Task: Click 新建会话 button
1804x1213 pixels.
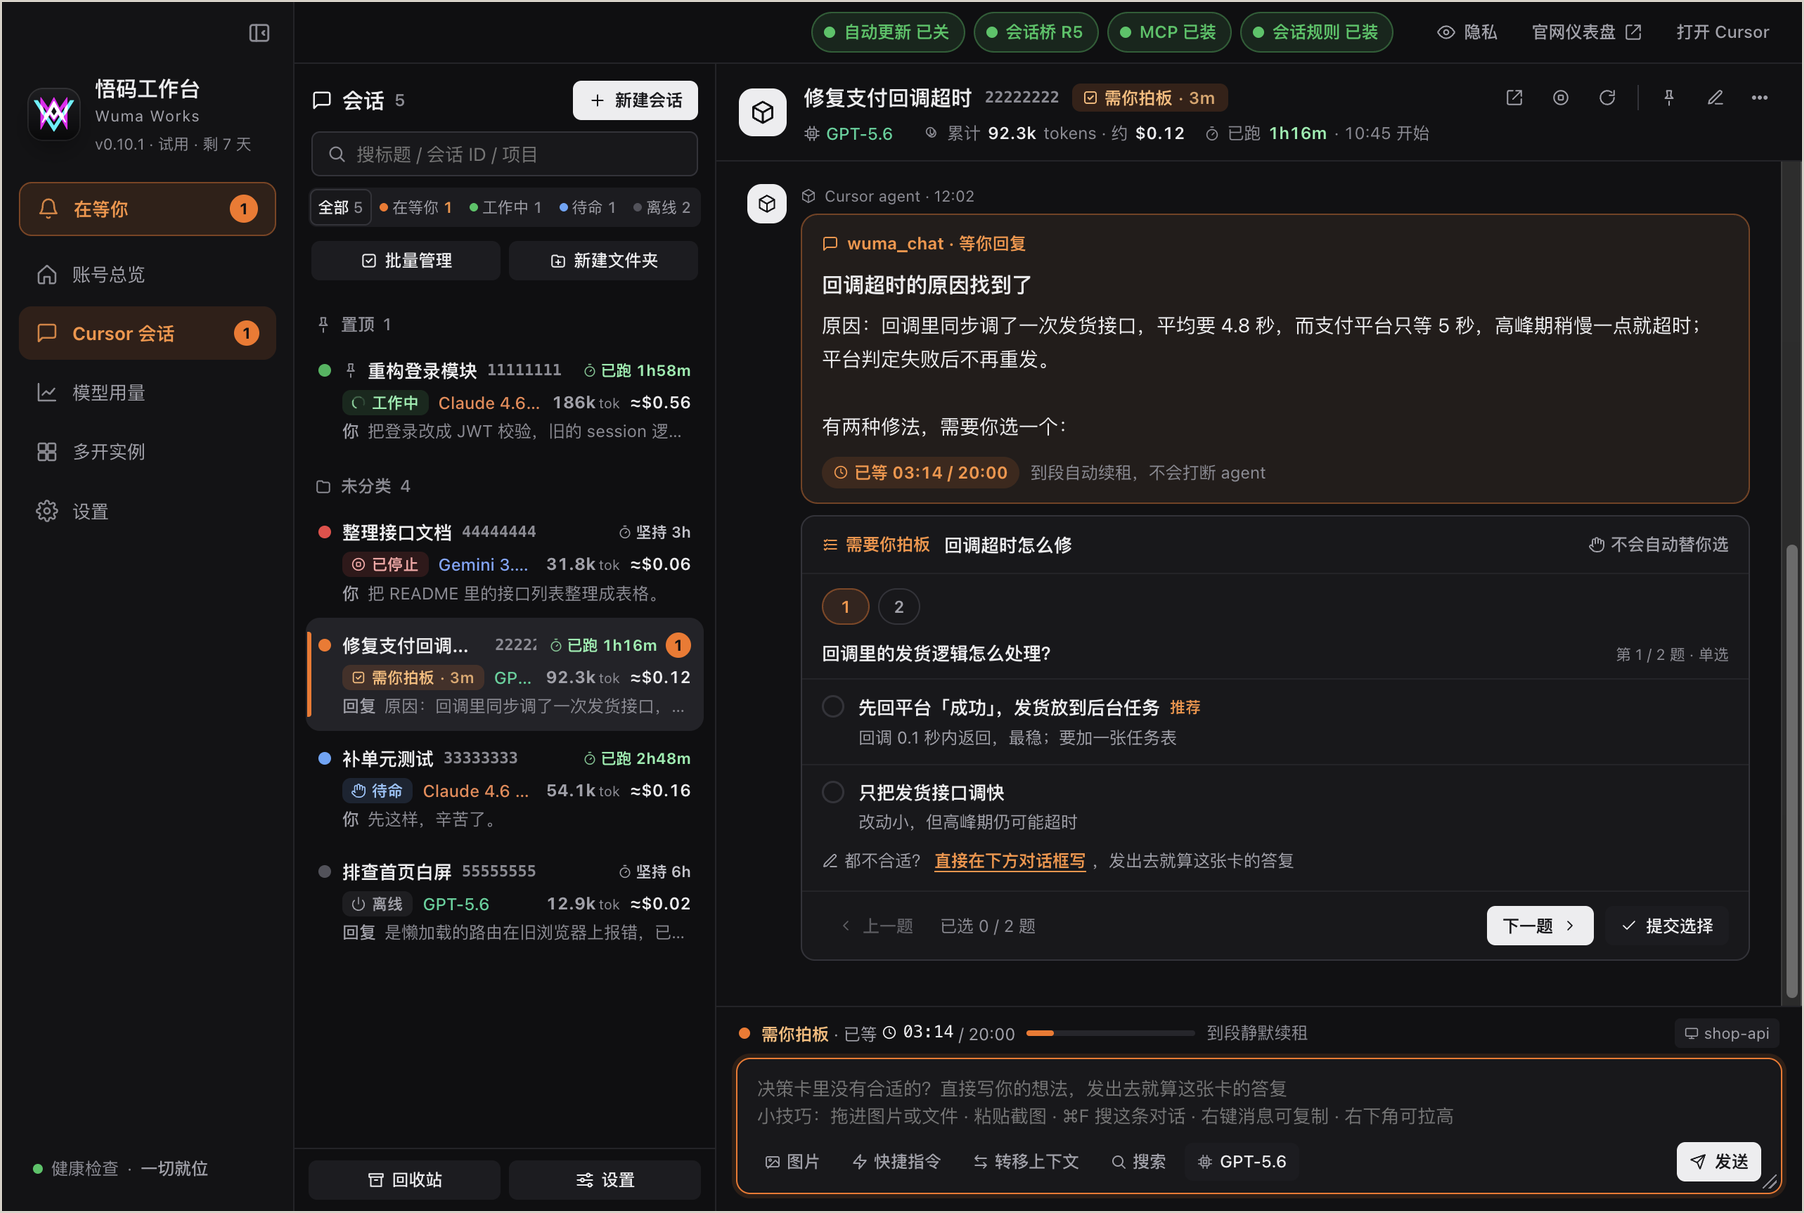Action: click(x=635, y=100)
